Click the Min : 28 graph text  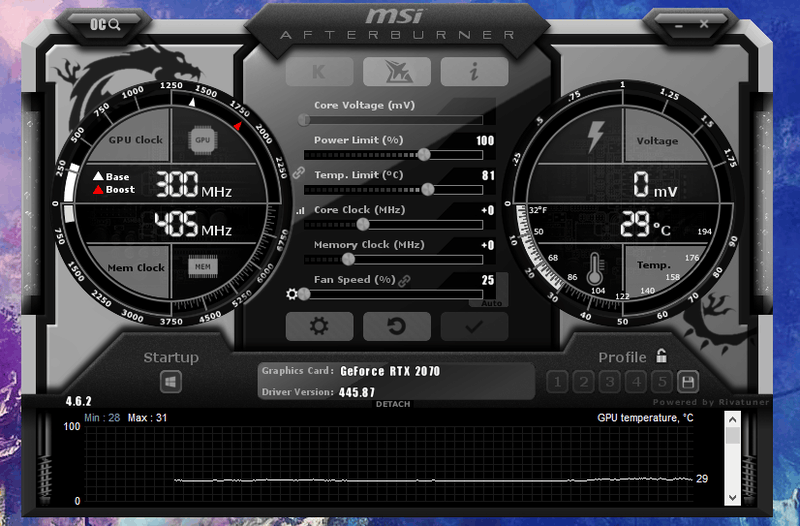(x=102, y=418)
